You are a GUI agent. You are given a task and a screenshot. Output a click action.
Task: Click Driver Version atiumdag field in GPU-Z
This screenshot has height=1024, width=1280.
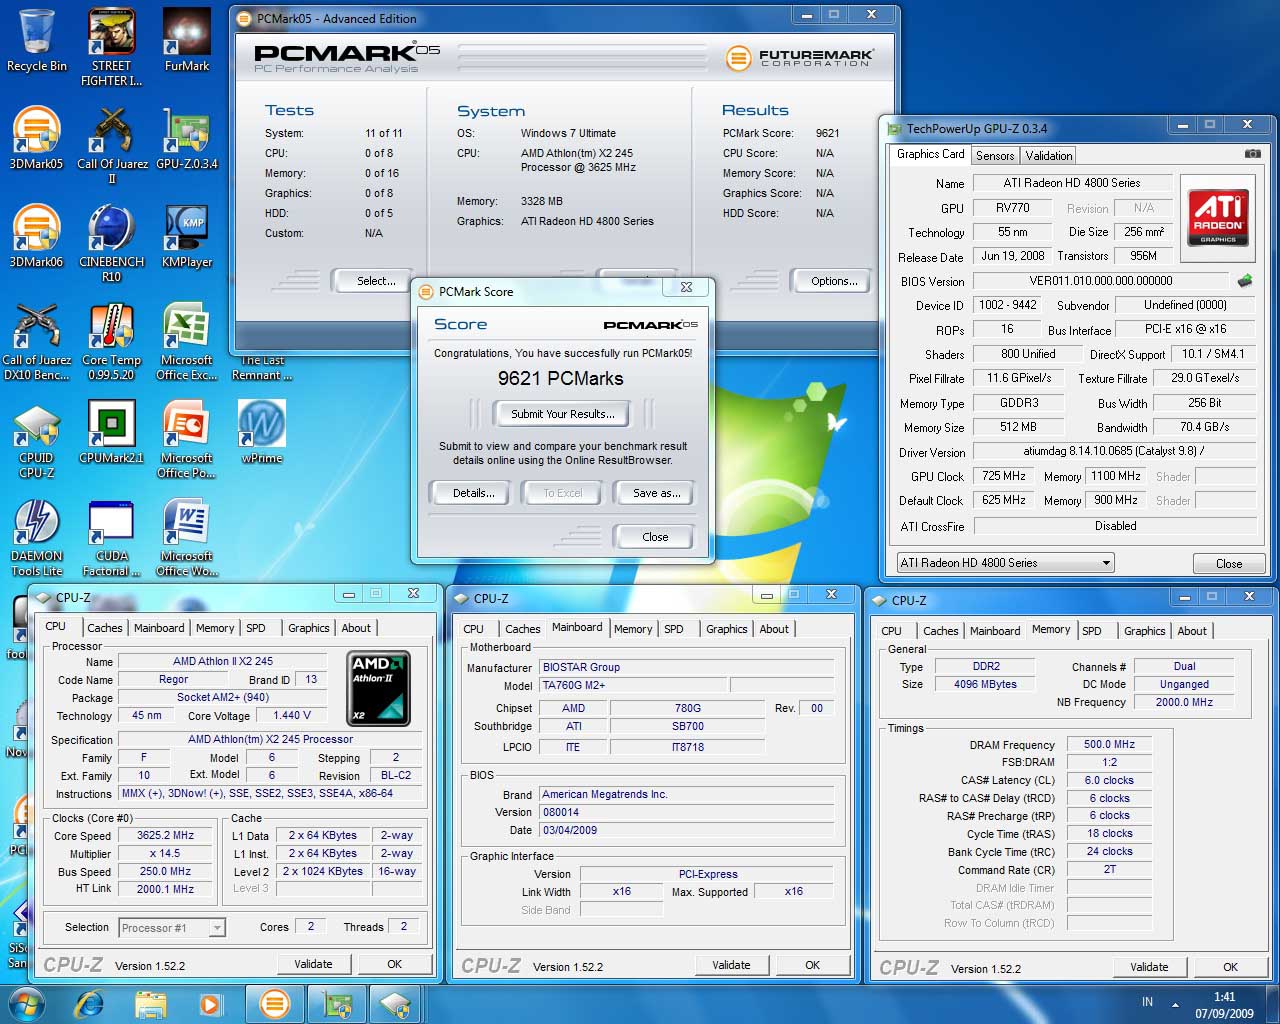pyautogui.click(x=1115, y=452)
